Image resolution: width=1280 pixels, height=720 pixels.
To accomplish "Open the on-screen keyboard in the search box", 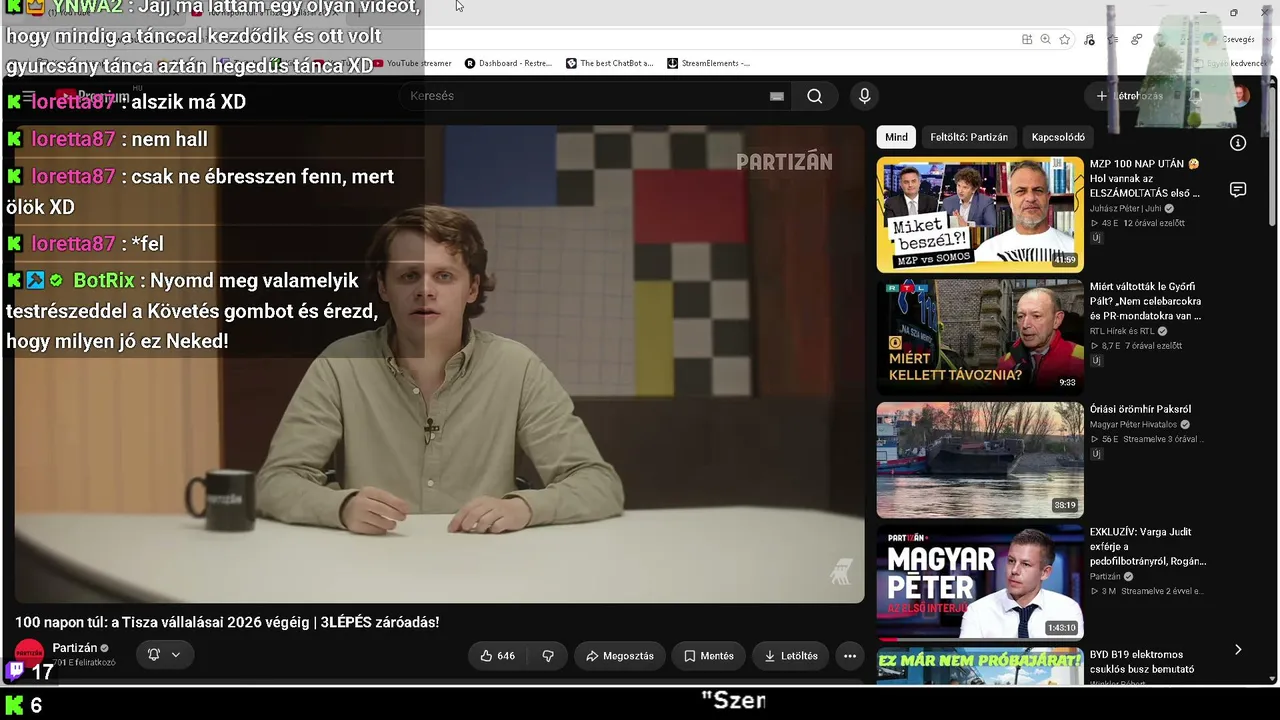I will [776, 96].
